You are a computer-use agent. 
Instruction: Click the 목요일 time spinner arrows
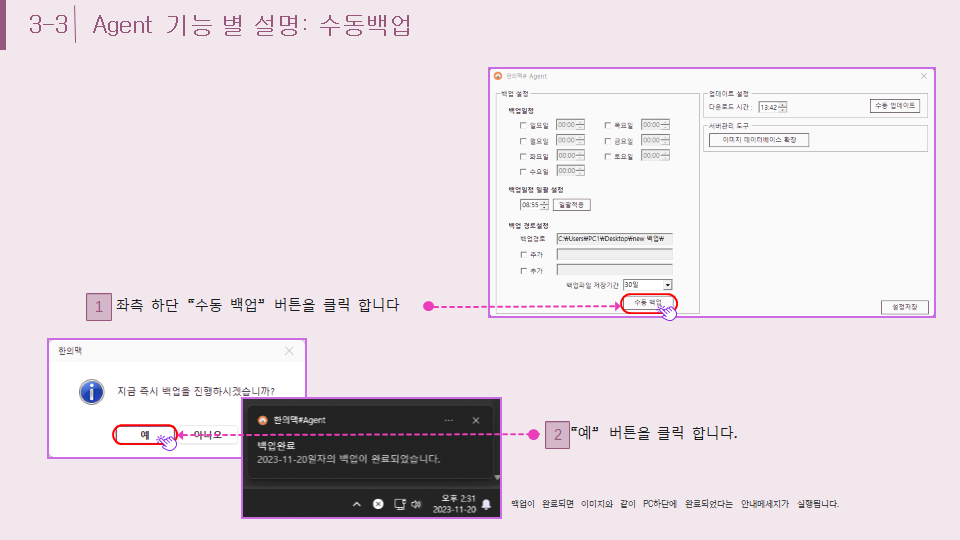coord(665,125)
